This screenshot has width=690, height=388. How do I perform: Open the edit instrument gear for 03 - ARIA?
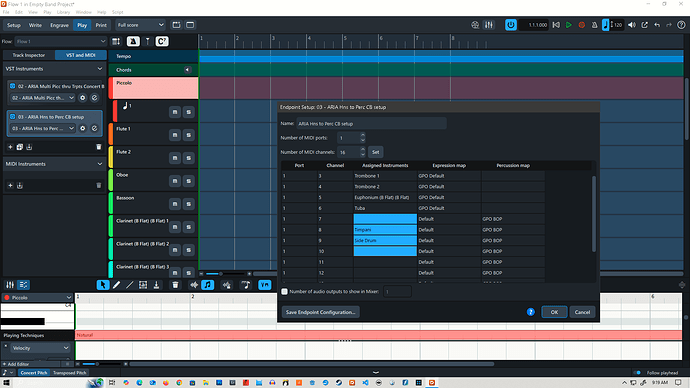pos(82,128)
